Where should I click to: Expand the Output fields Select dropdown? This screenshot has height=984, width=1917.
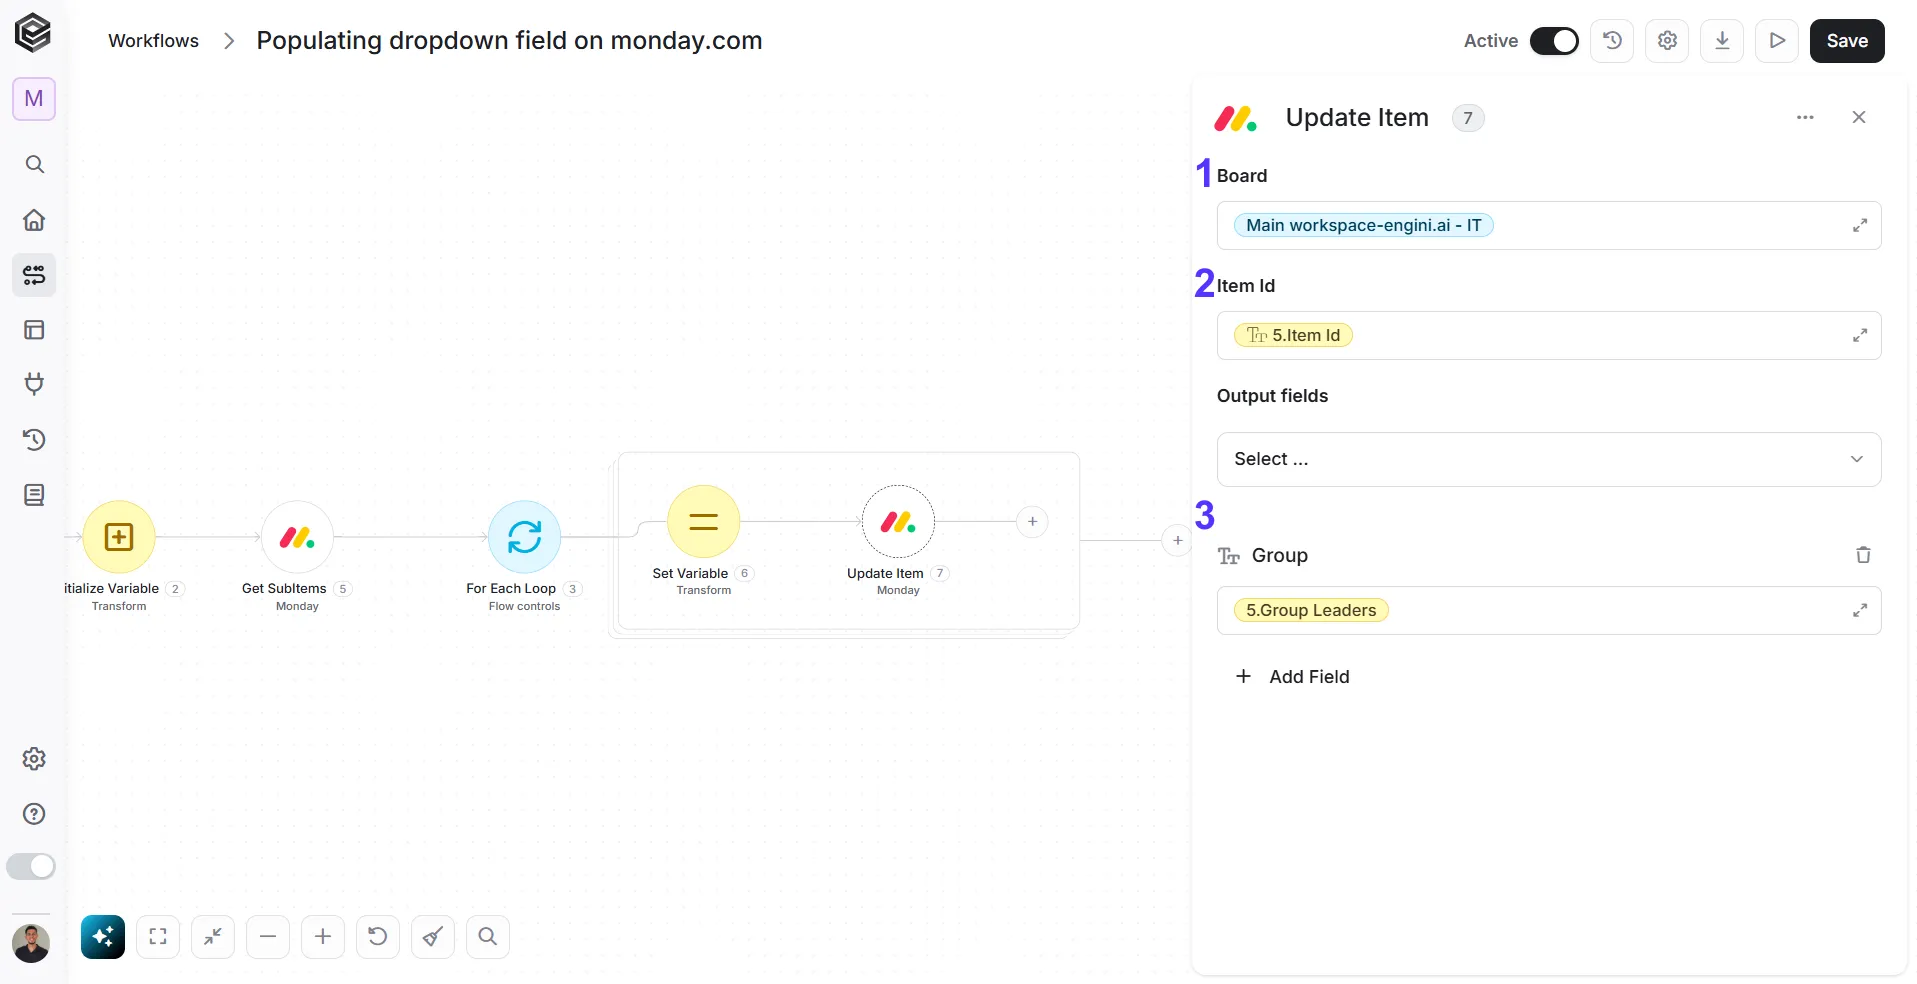pyautogui.click(x=1549, y=459)
